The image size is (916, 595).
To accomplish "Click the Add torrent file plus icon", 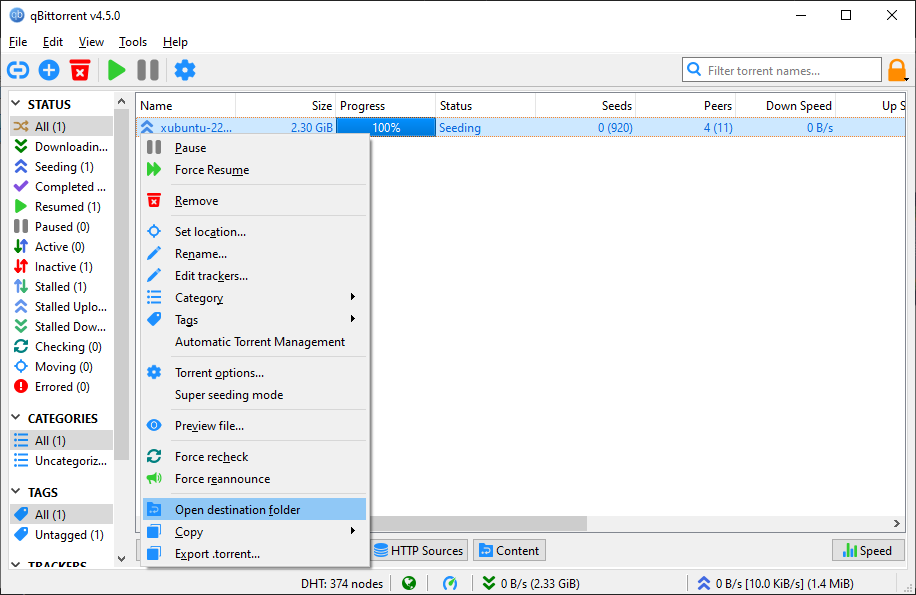I will 49,70.
